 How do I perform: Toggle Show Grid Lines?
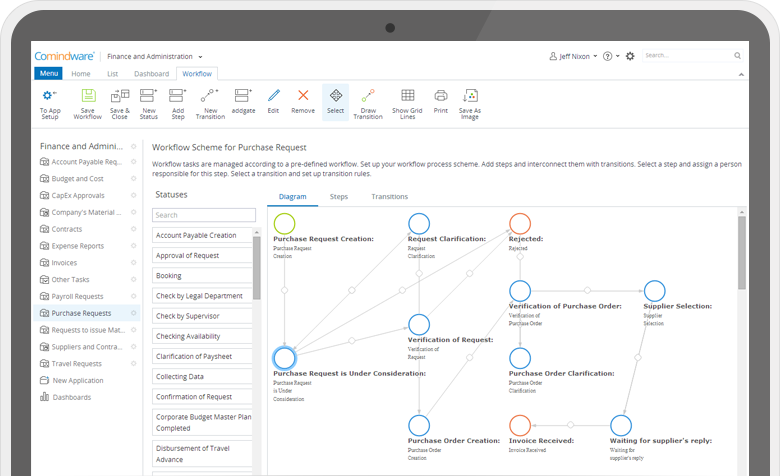[x=407, y=97]
